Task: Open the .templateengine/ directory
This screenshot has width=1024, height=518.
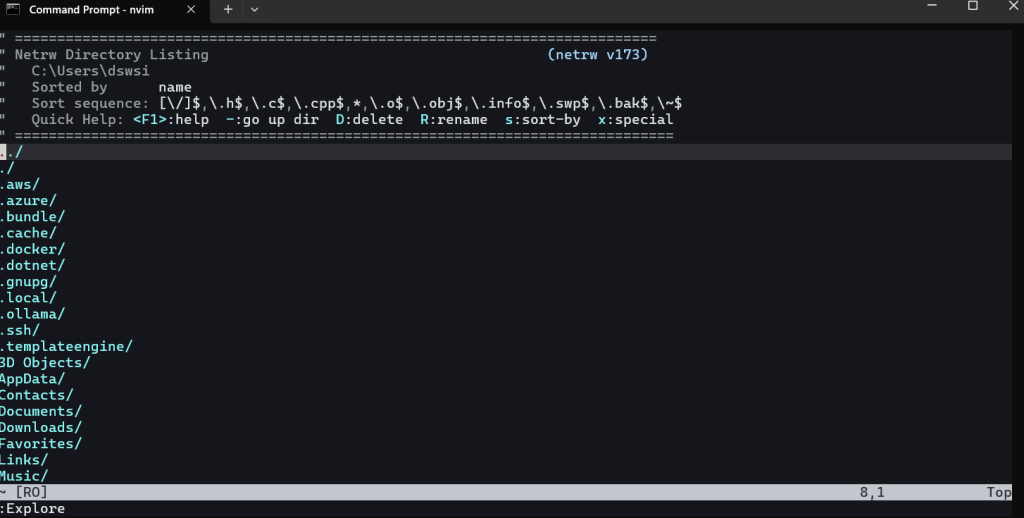Action: click(x=66, y=346)
